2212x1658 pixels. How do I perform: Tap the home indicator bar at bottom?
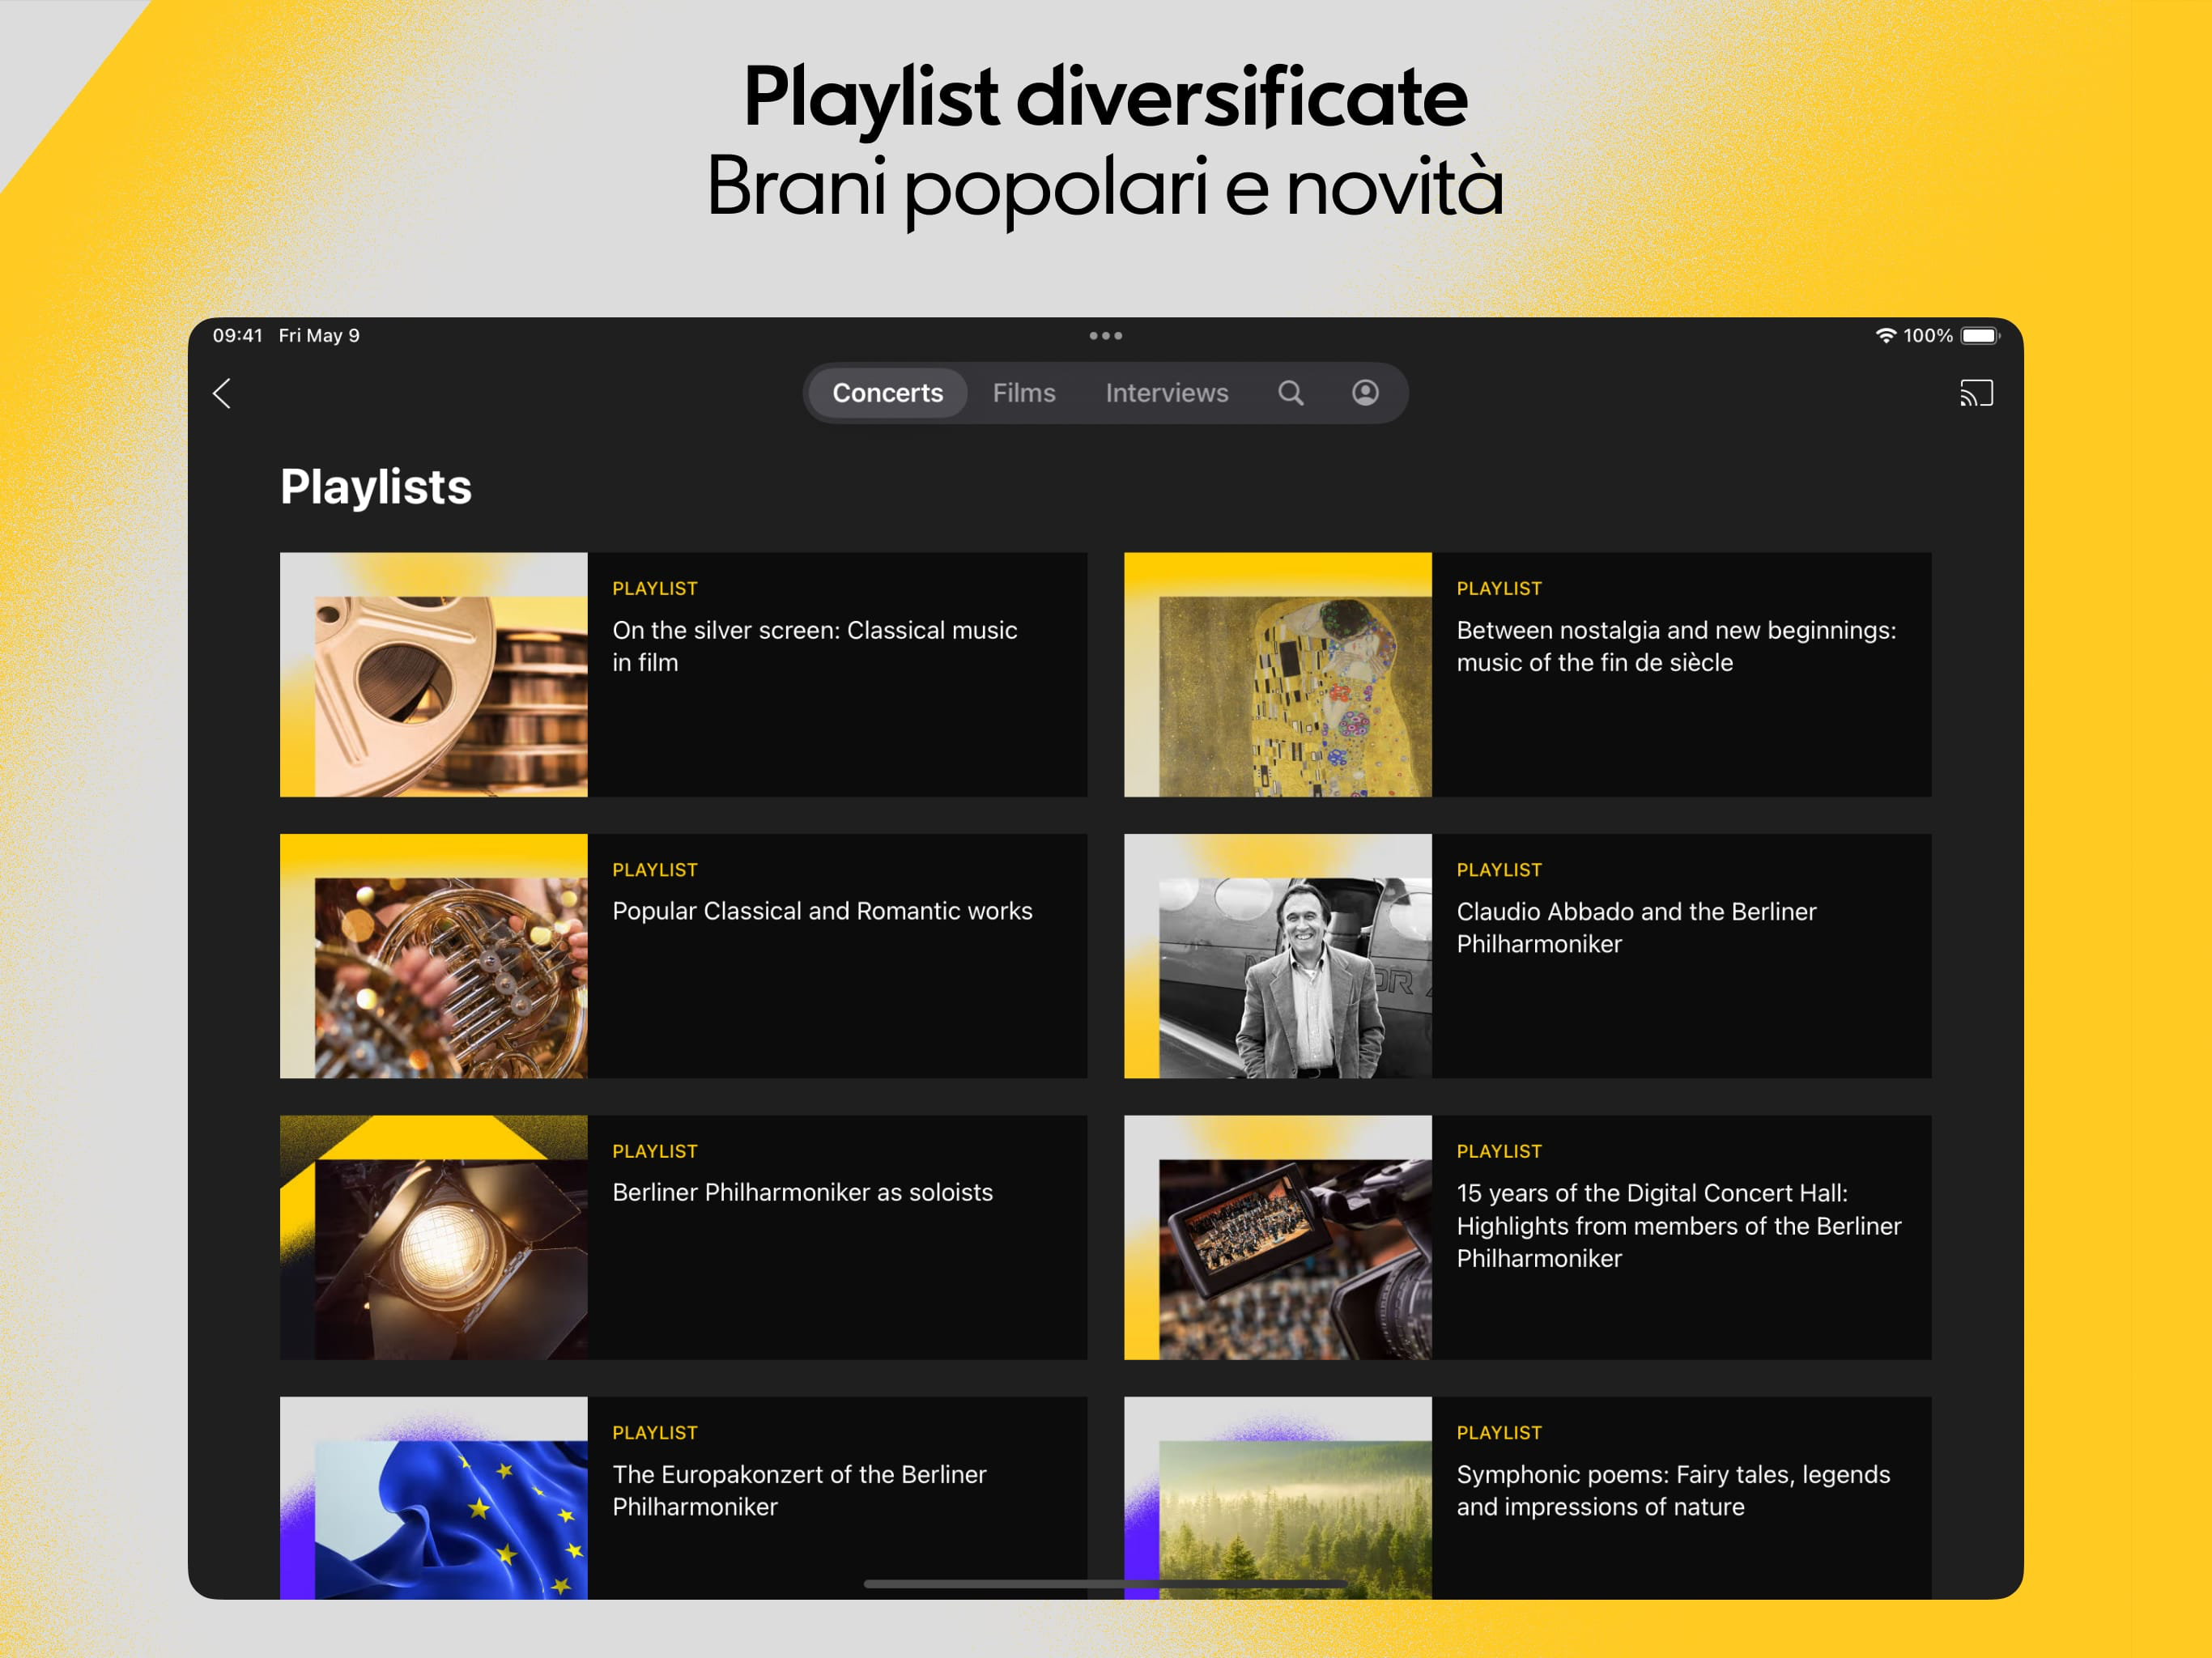(x=1105, y=1584)
